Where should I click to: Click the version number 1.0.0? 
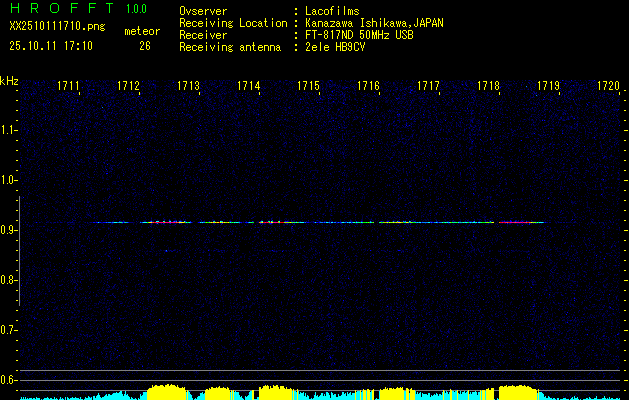click(136, 9)
